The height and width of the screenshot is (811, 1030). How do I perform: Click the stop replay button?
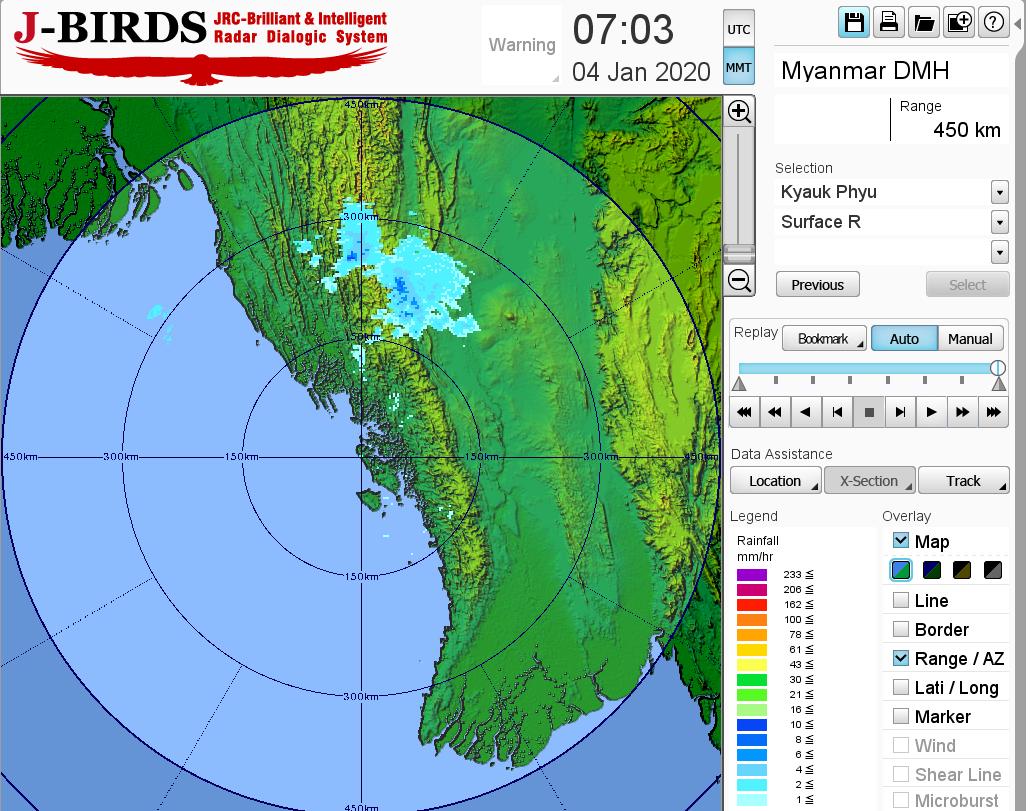point(869,411)
